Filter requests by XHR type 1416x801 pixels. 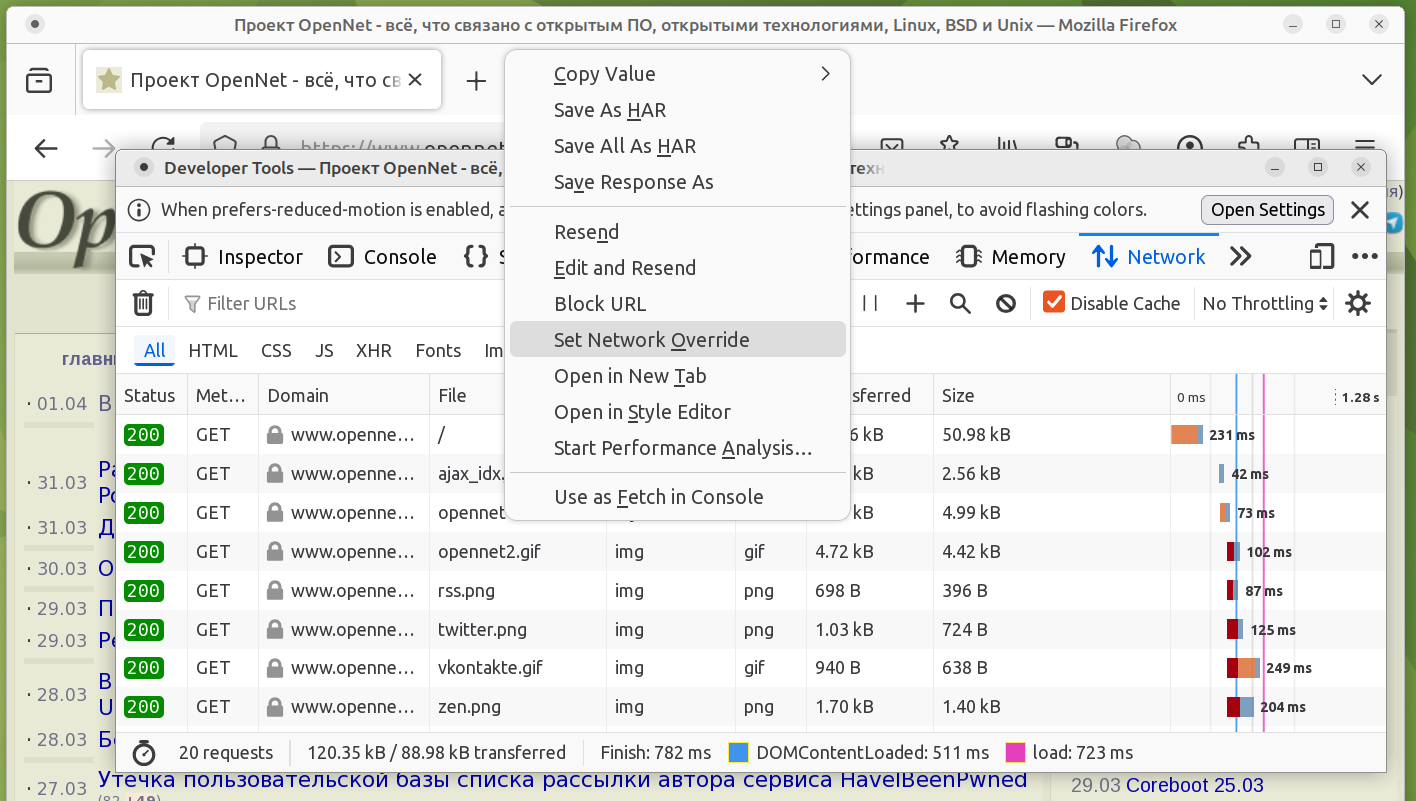click(x=374, y=350)
